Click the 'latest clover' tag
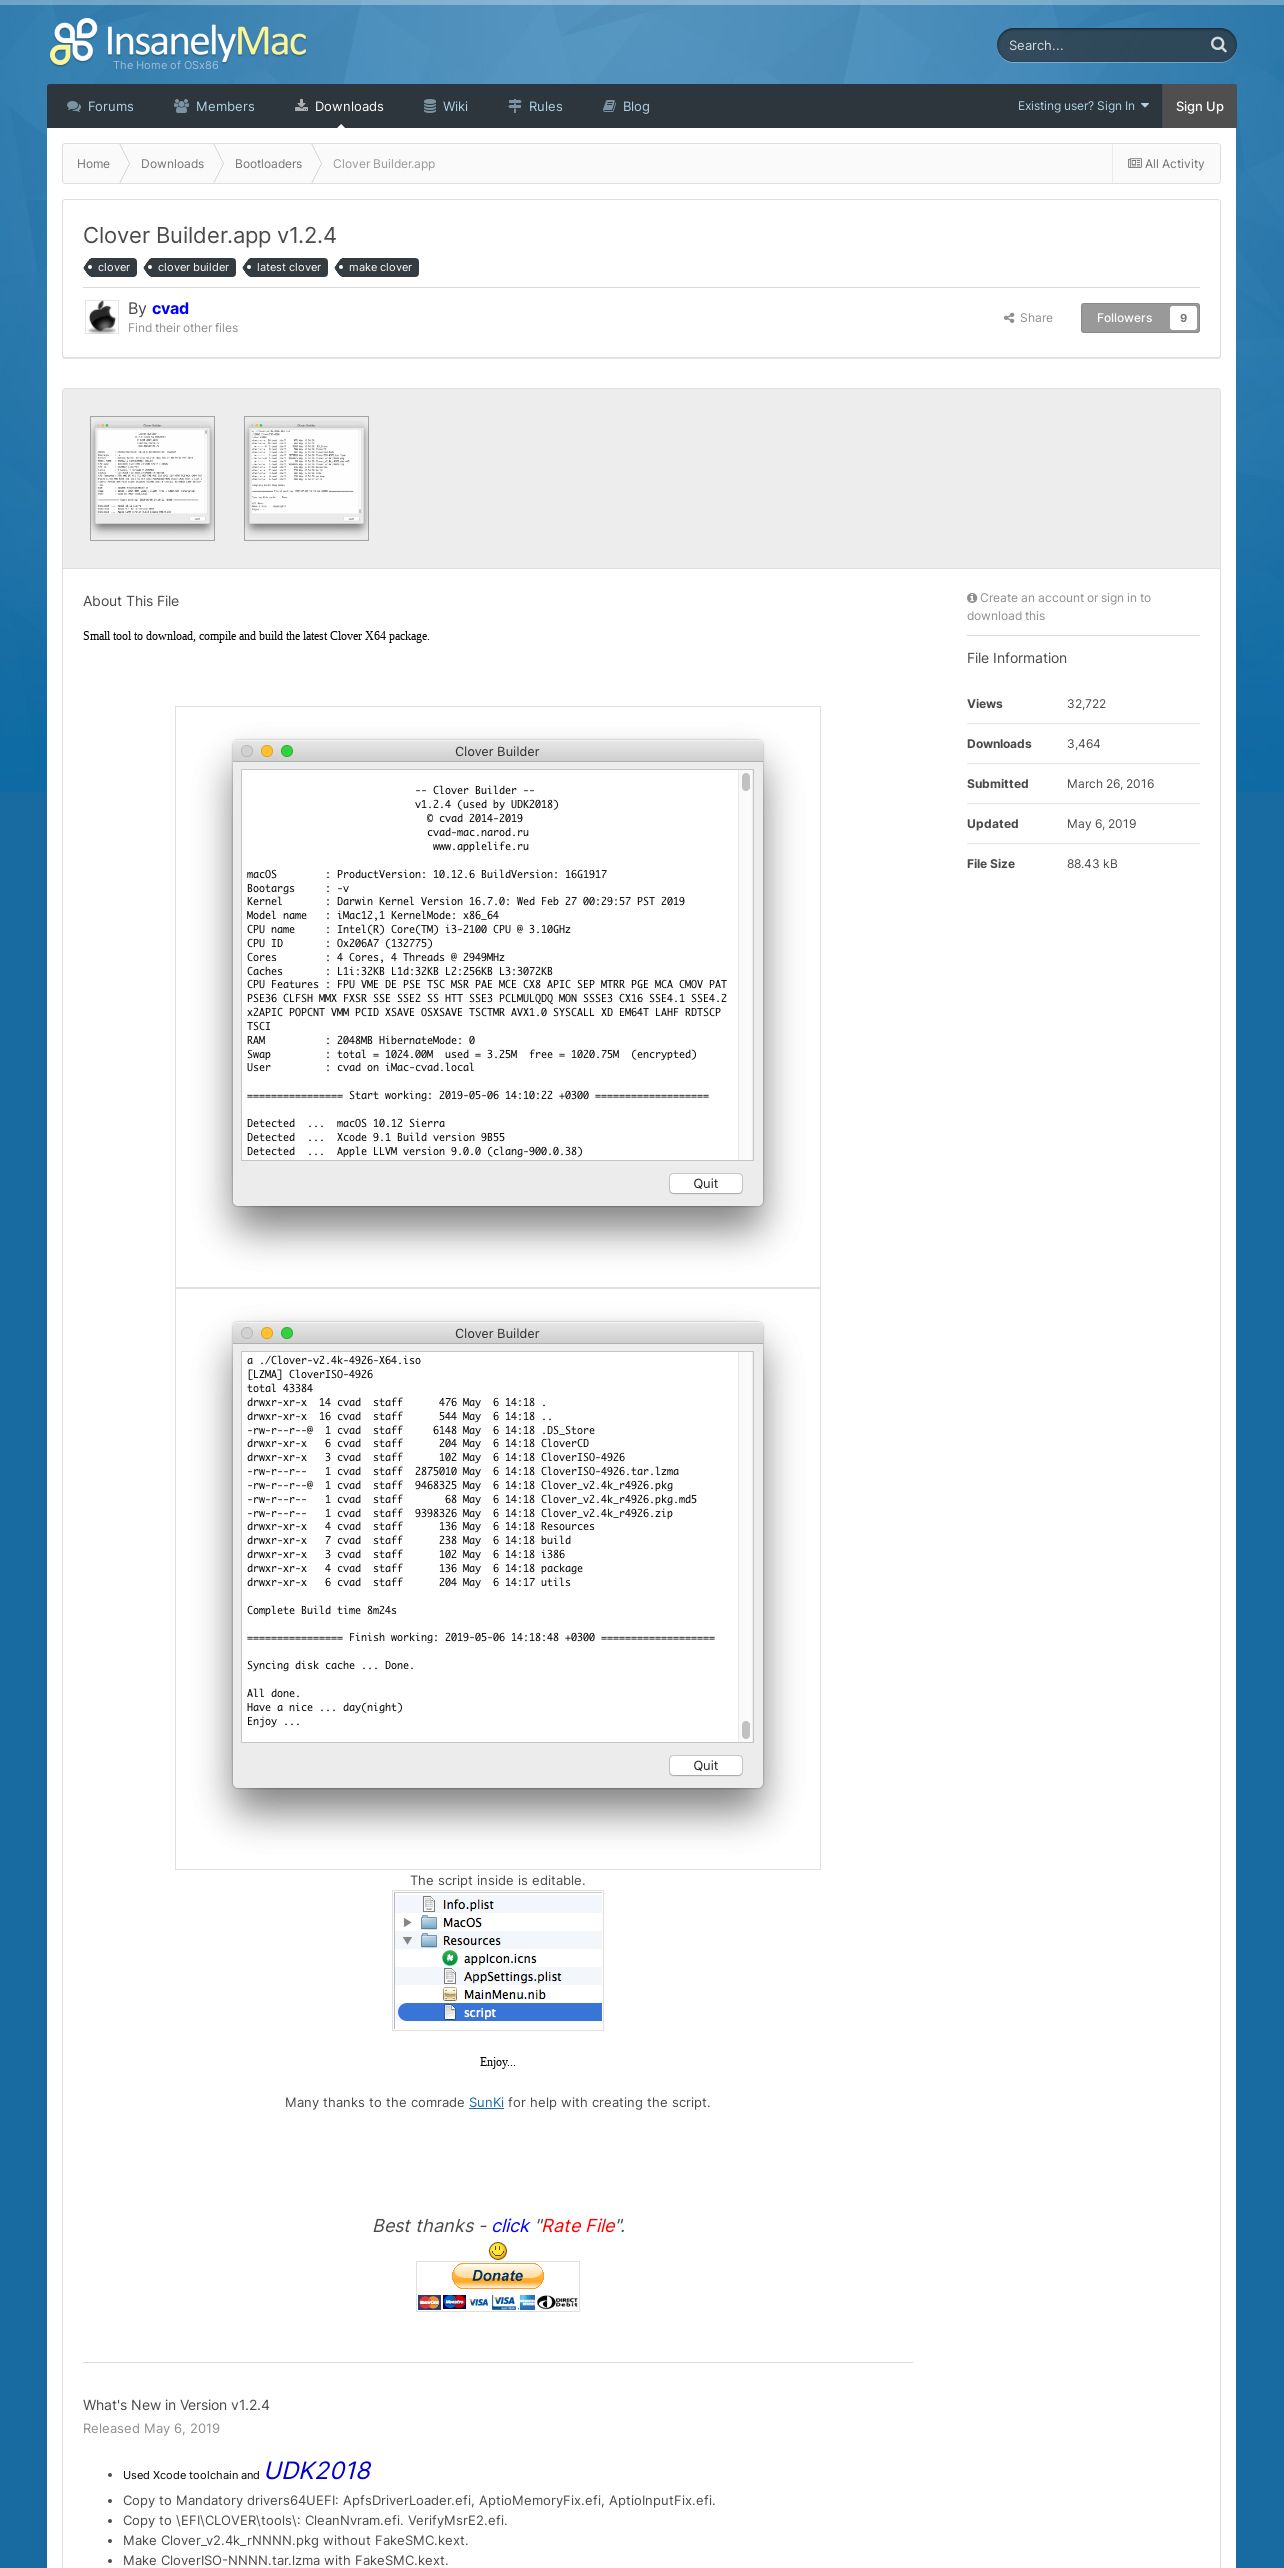 (x=286, y=267)
